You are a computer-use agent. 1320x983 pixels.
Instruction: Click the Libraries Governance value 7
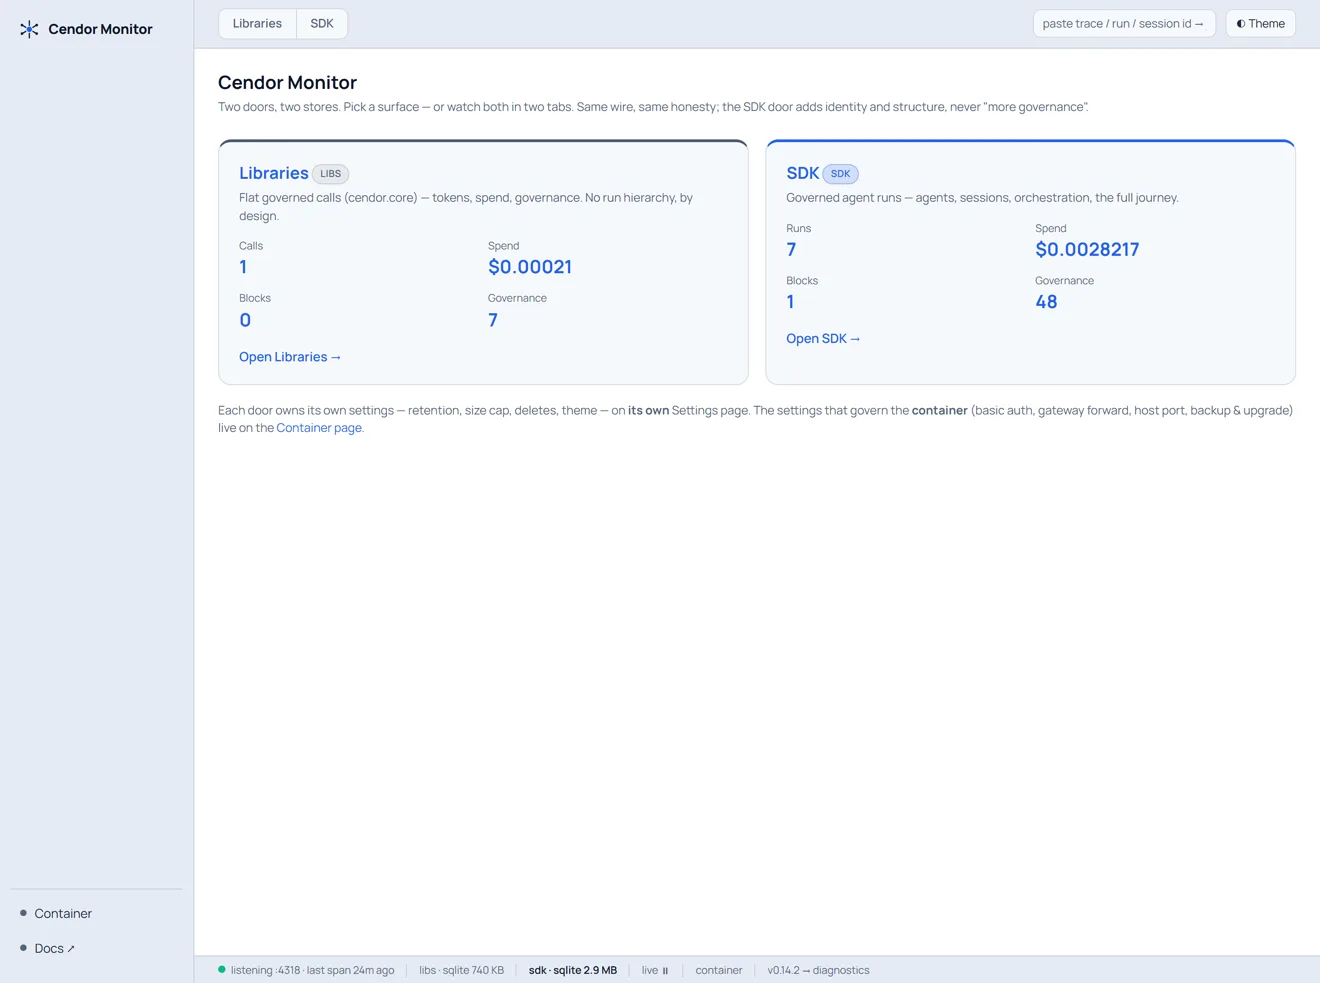(493, 320)
